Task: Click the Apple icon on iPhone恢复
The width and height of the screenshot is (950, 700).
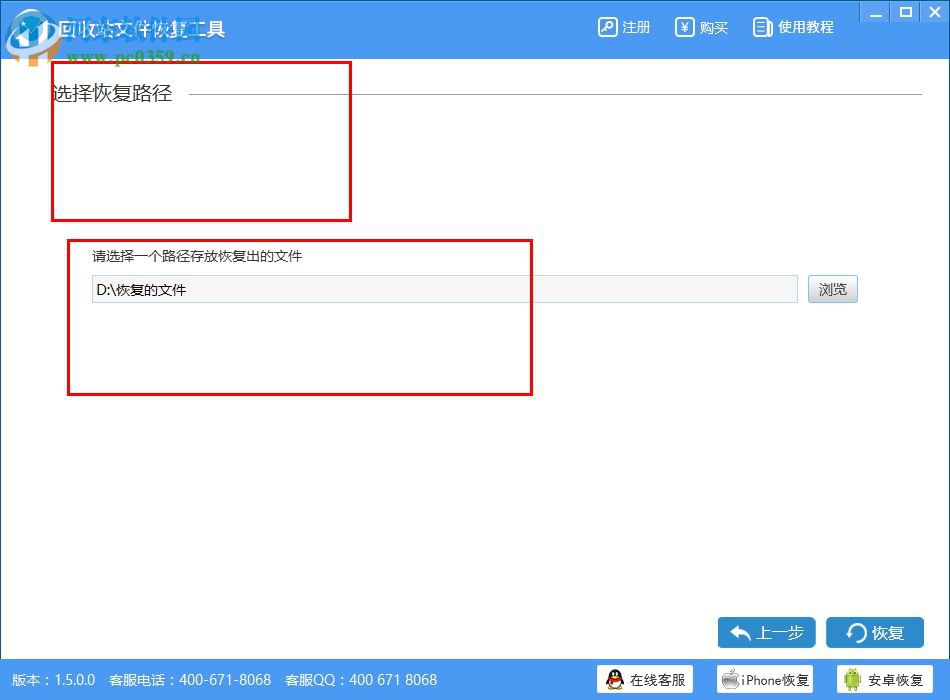Action: (x=731, y=679)
